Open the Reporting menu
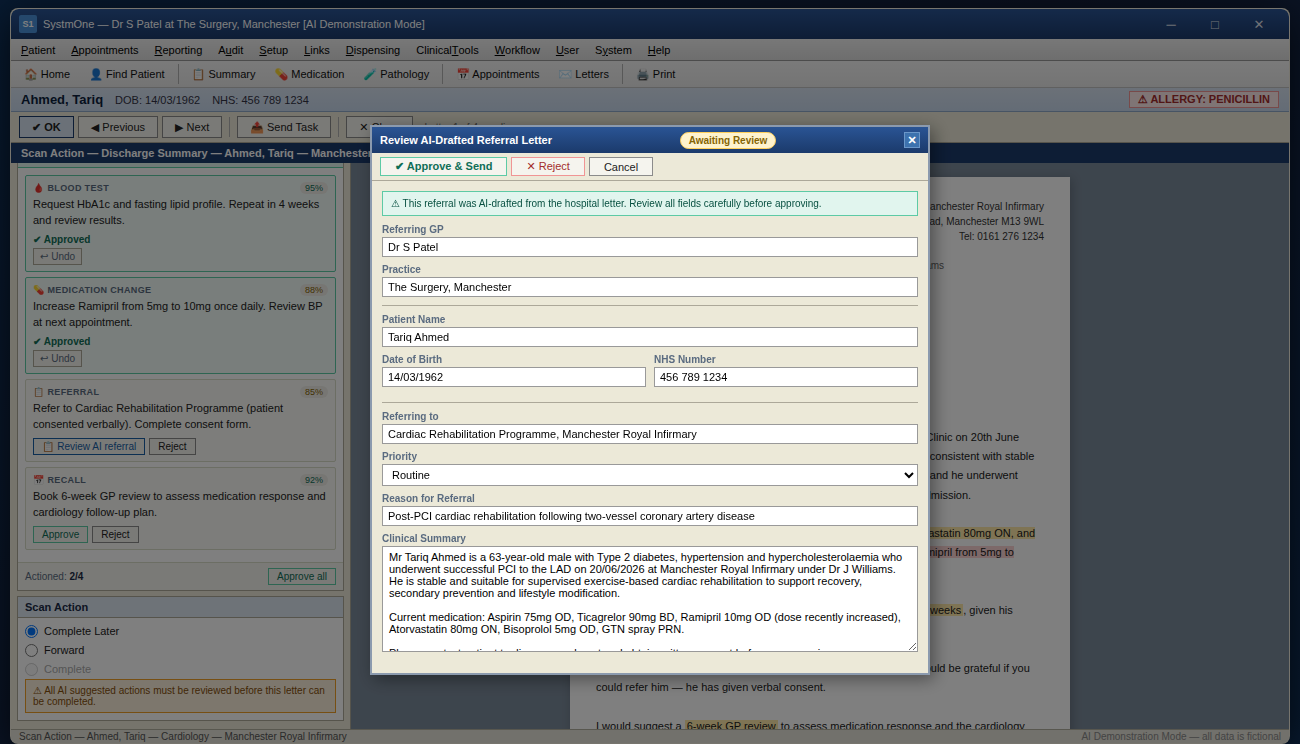Image resolution: width=1300 pixels, height=744 pixels. 178,50
